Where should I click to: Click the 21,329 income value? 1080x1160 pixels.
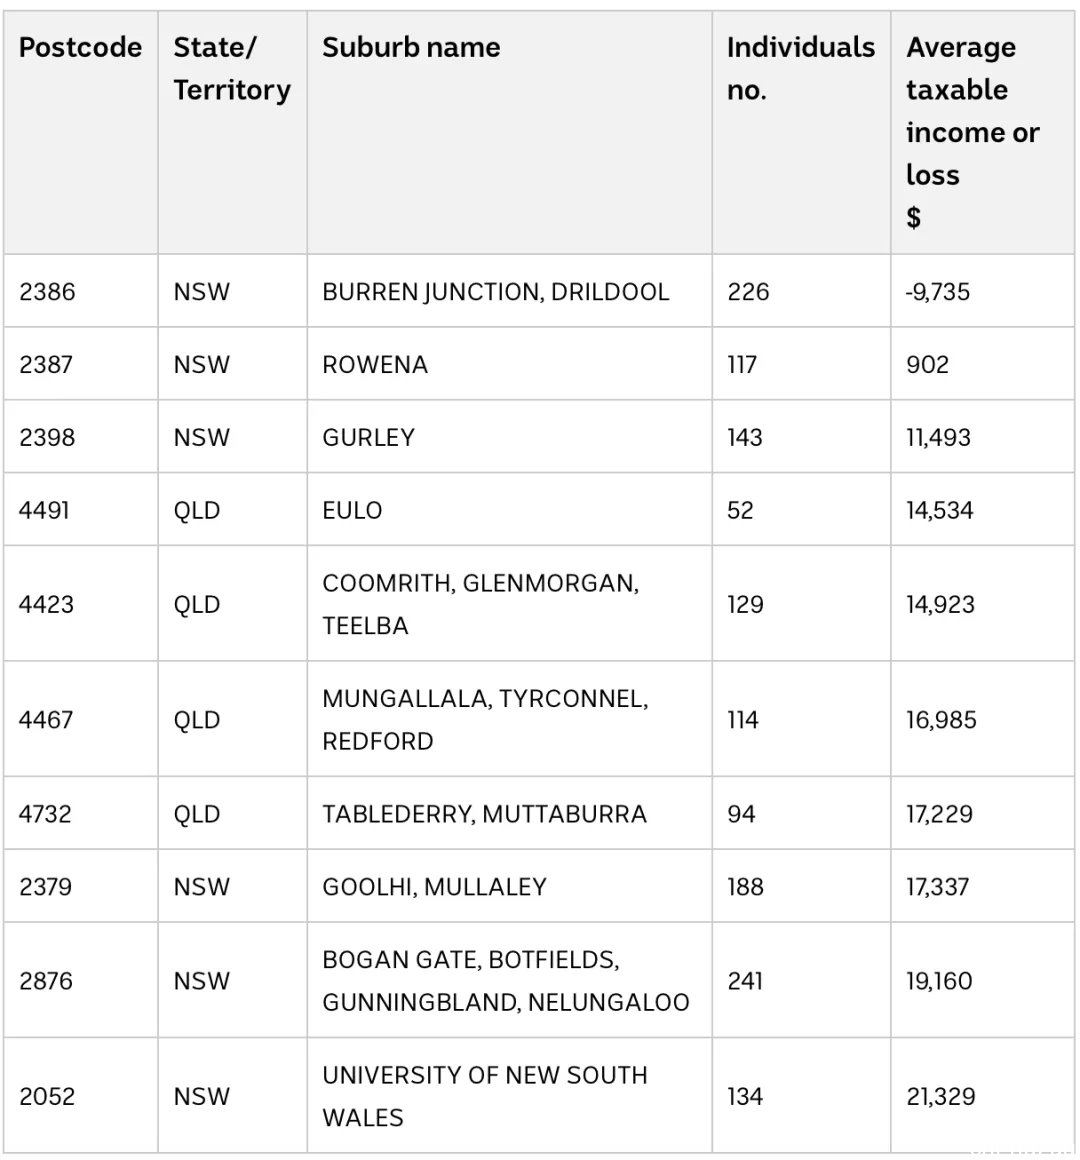click(x=941, y=1096)
